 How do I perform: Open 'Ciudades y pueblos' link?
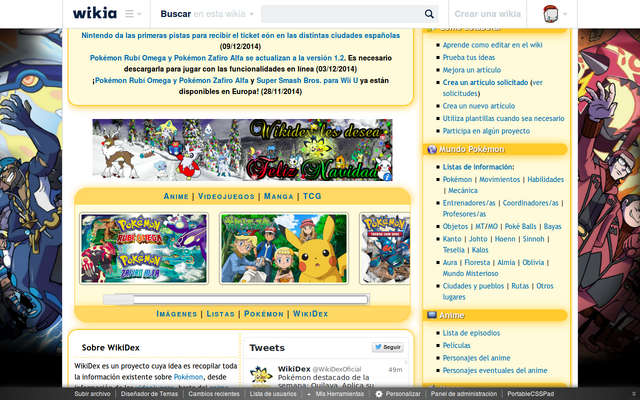click(473, 286)
